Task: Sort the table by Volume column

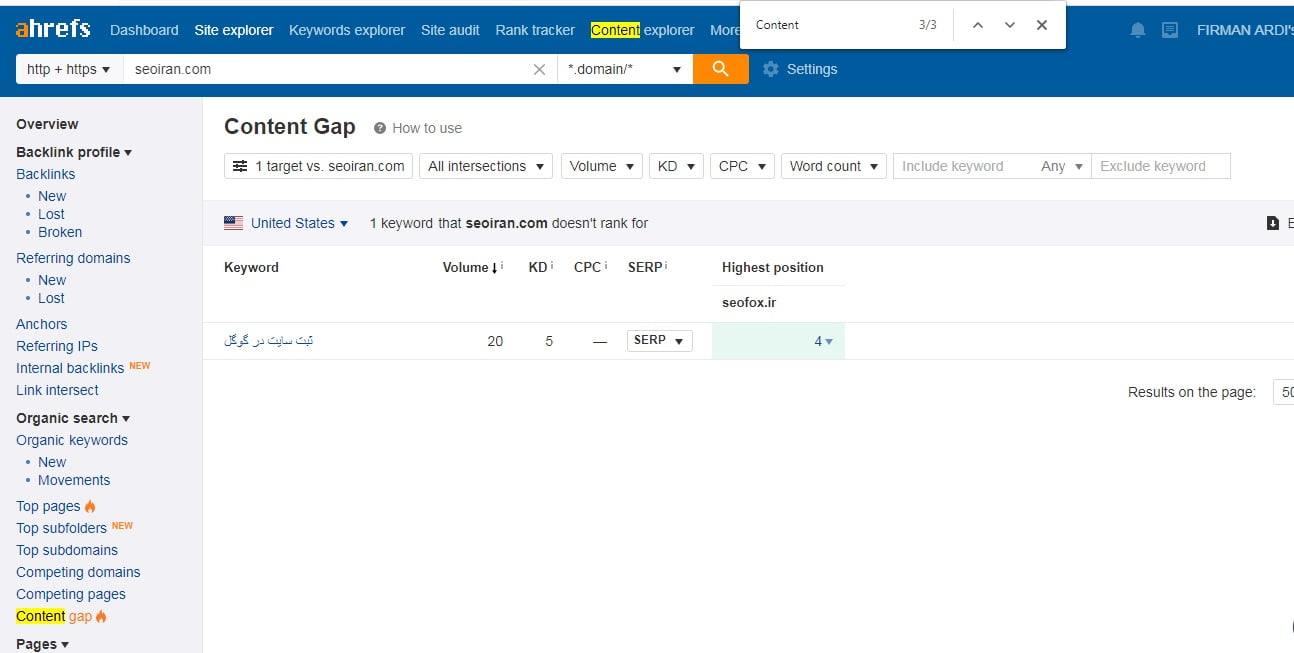Action: coord(469,267)
